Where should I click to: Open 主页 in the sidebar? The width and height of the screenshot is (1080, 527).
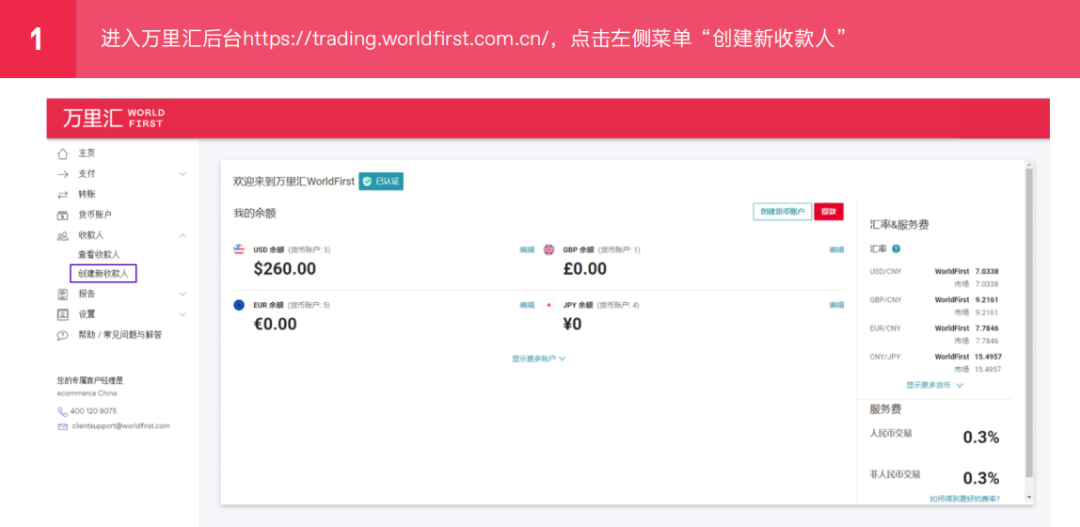pyautogui.click(x=87, y=154)
